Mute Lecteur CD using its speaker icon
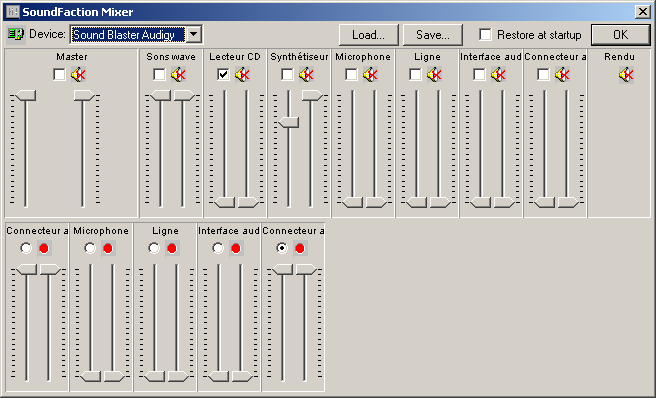Viewport: 656px width, 398px height. click(x=242, y=75)
